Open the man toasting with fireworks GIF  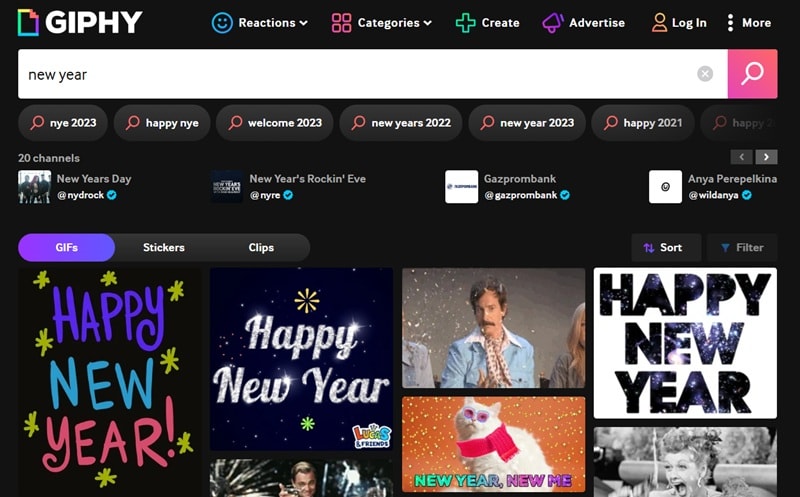coord(302,478)
